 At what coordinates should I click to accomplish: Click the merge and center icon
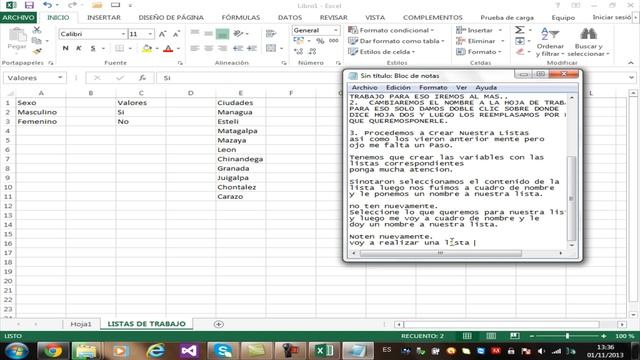[x=271, y=48]
